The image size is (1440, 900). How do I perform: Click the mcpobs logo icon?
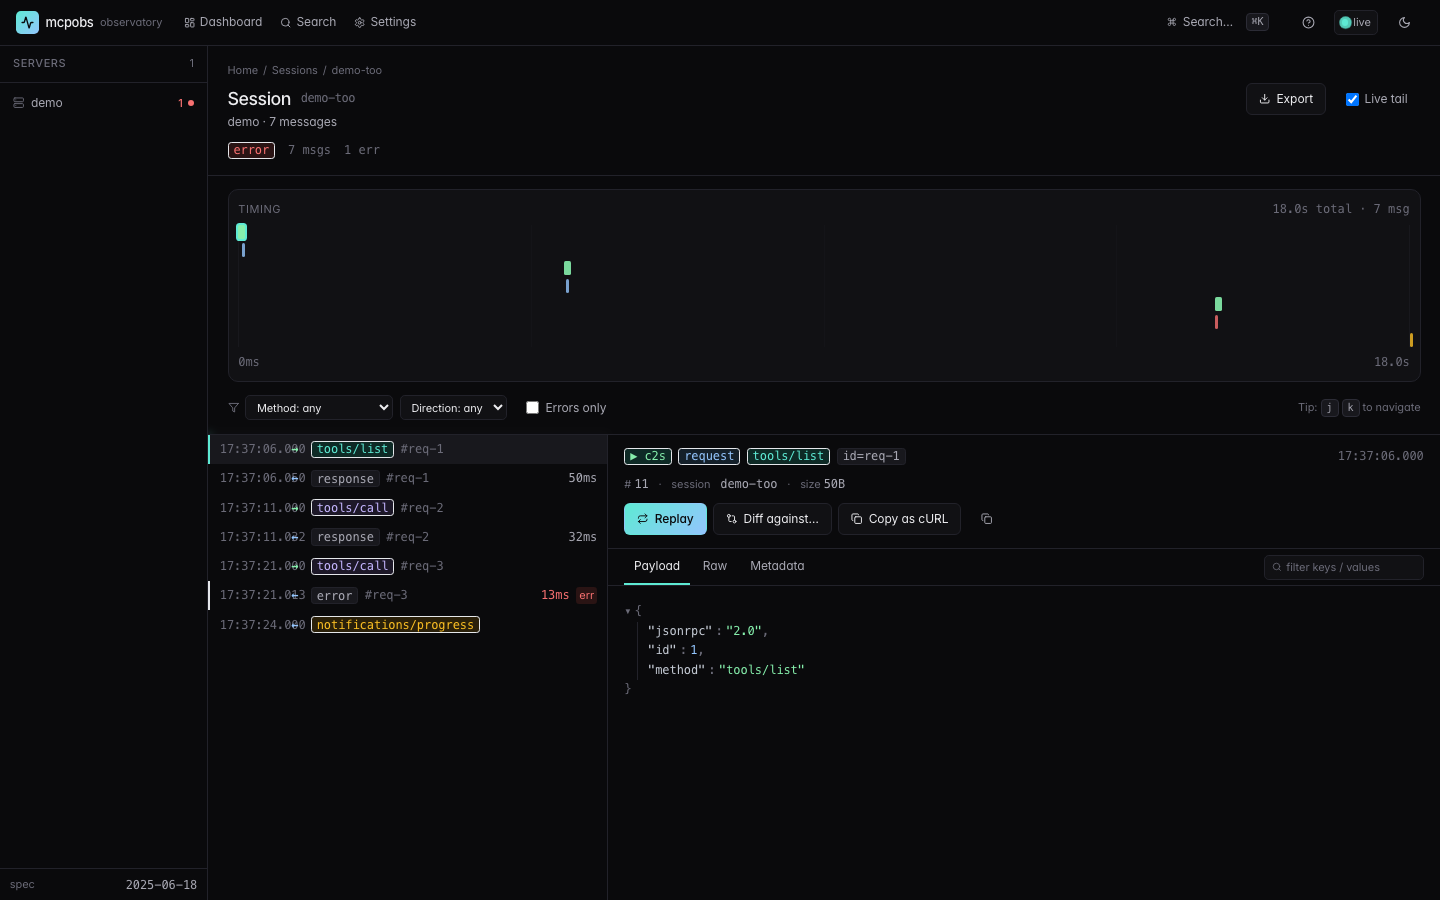click(x=27, y=22)
